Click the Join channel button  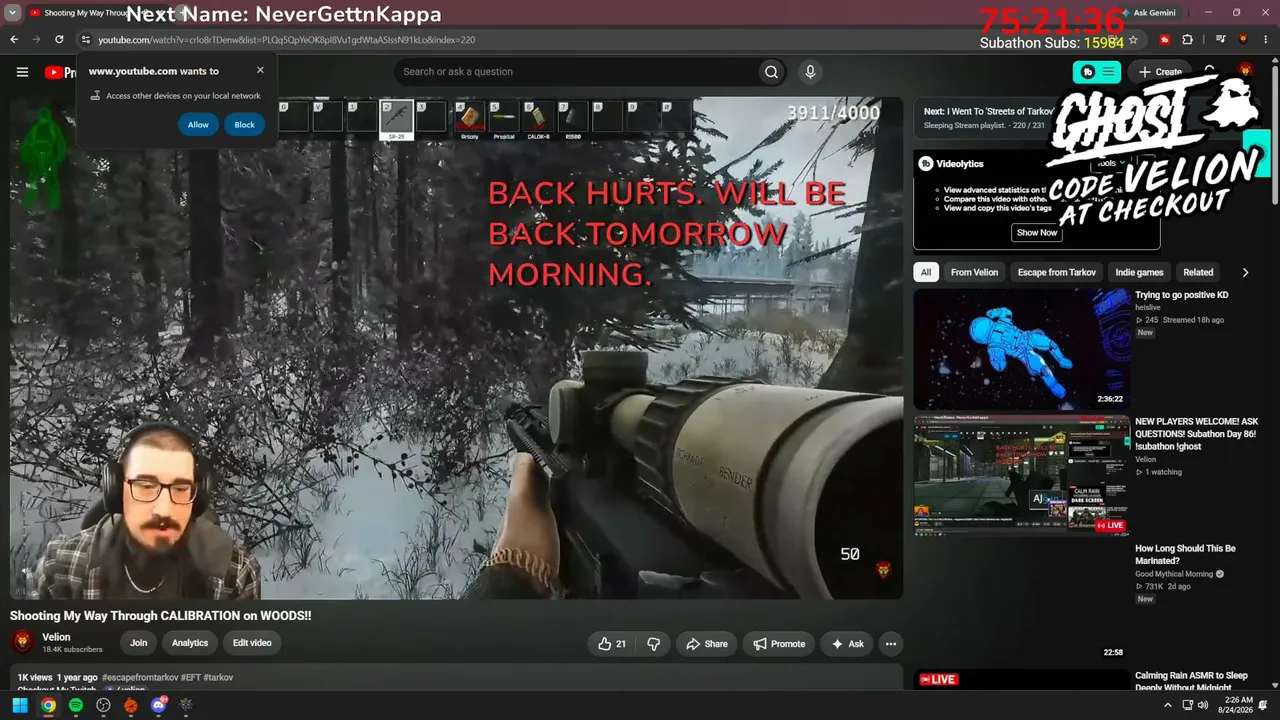click(x=139, y=643)
